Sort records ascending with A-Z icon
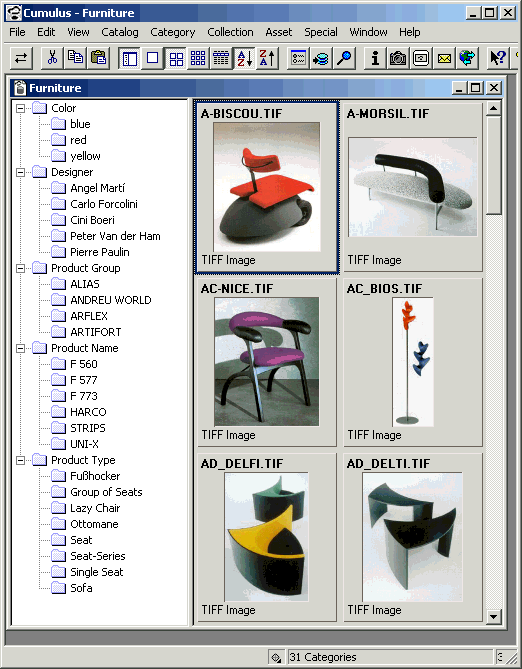522x669 pixels. coord(245,58)
